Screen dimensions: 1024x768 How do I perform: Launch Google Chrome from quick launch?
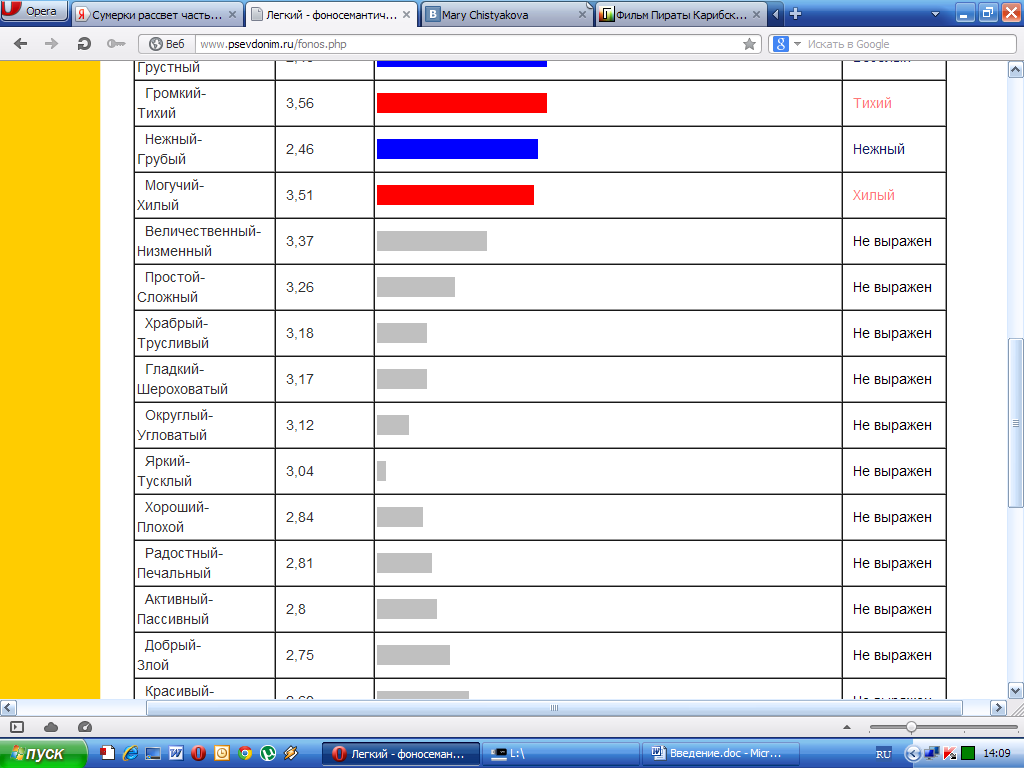pyautogui.click(x=245, y=753)
